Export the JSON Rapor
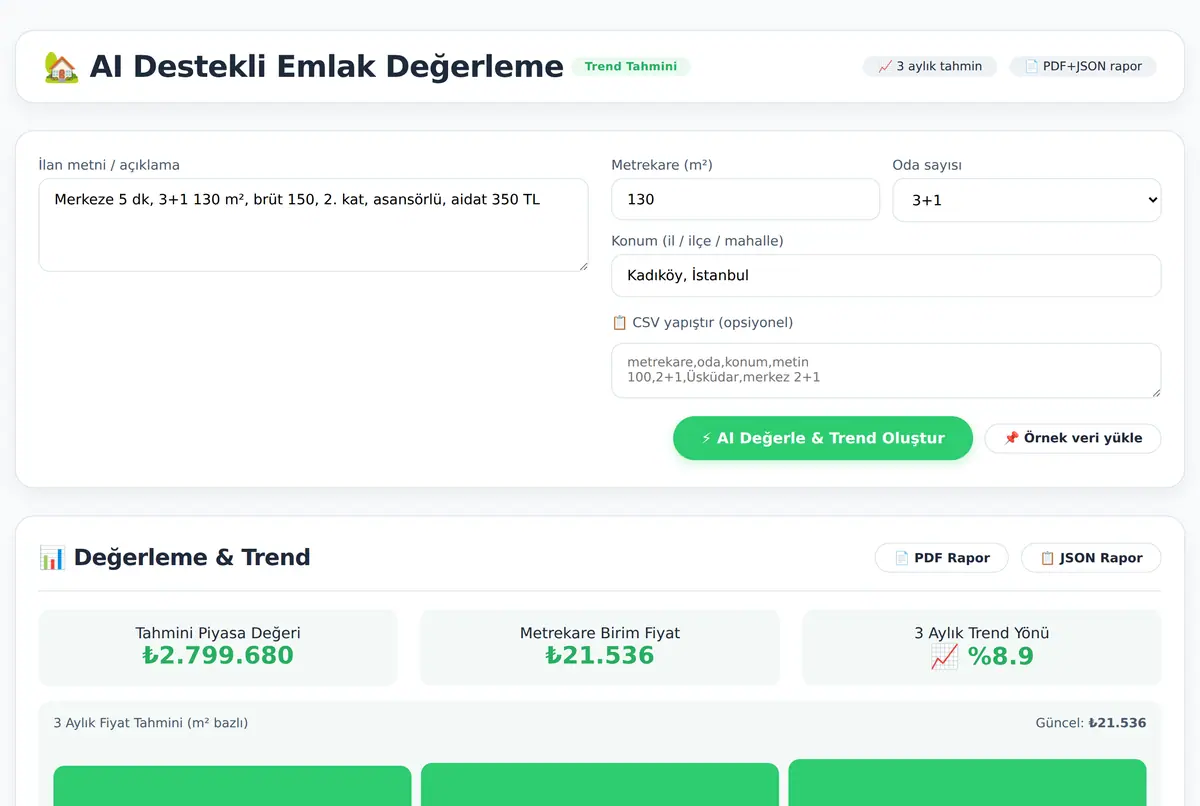This screenshot has height=806, width=1200. [1091, 558]
